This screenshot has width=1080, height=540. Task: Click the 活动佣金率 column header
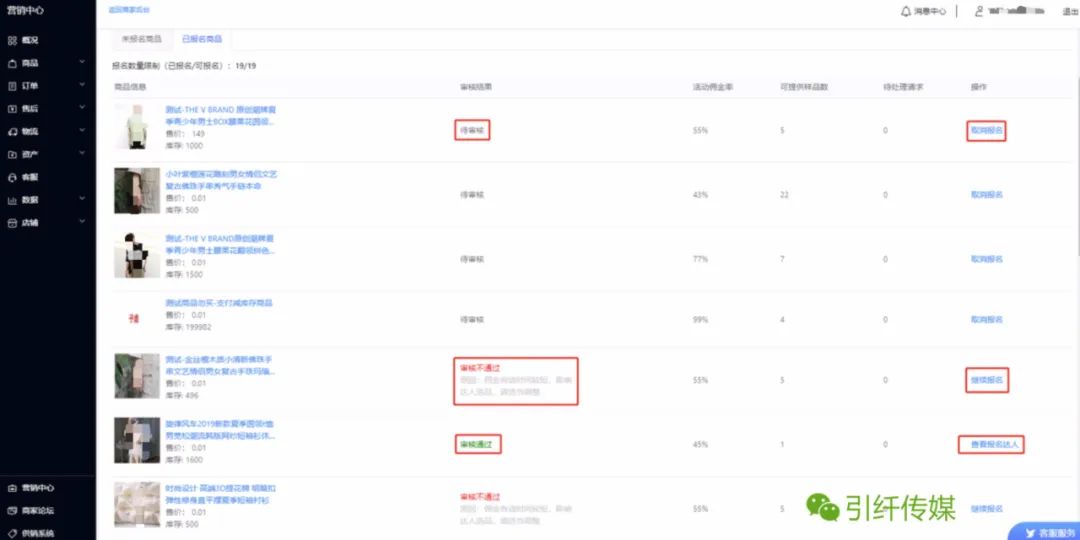point(712,87)
